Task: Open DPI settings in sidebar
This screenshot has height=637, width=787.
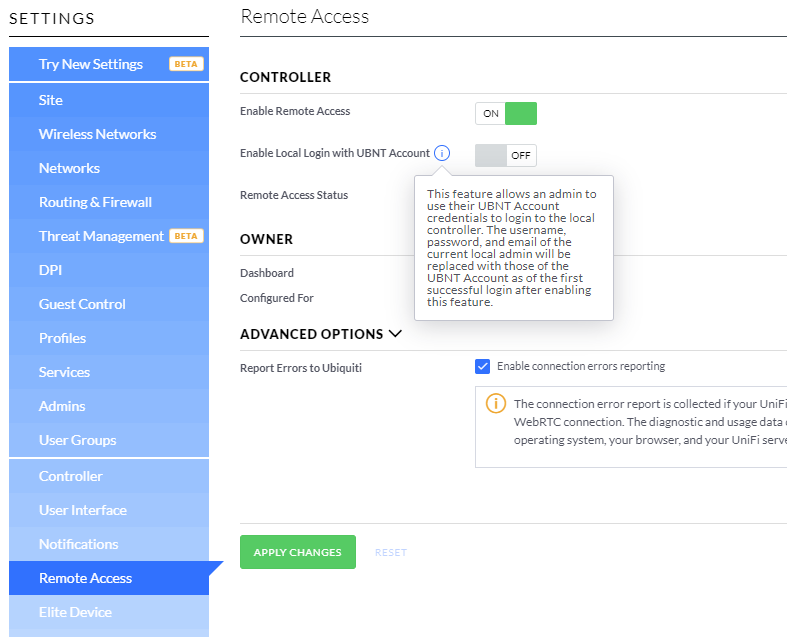Action: pos(50,270)
